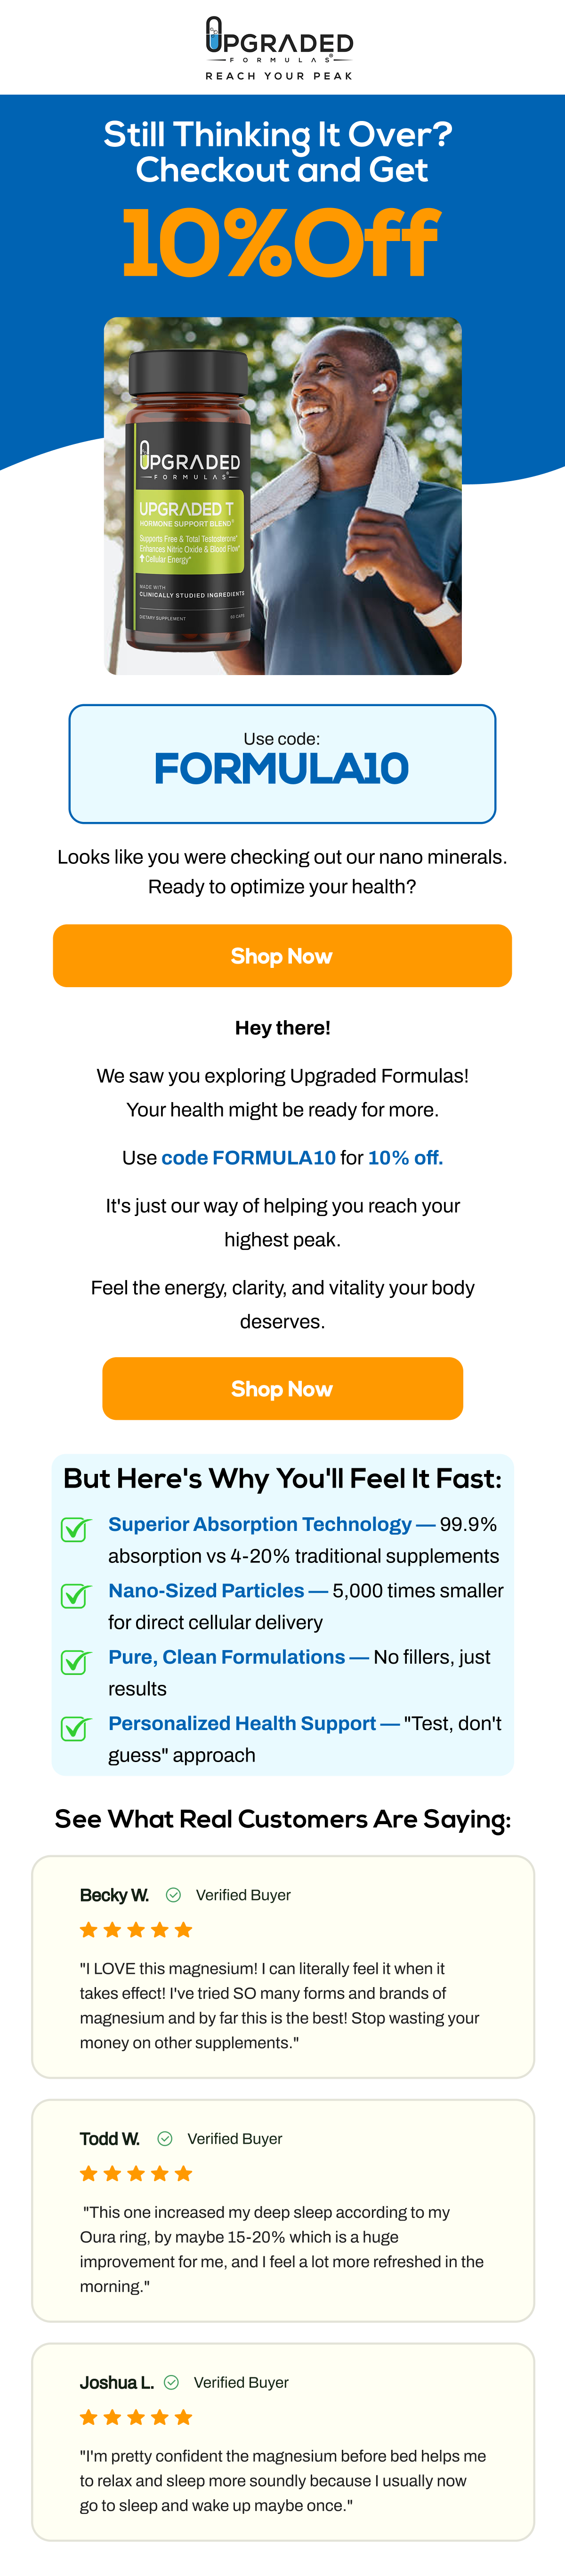565x2576 pixels.
Task: Click the first star in Becky W.'s rating
Action: click(x=88, y=1929)
